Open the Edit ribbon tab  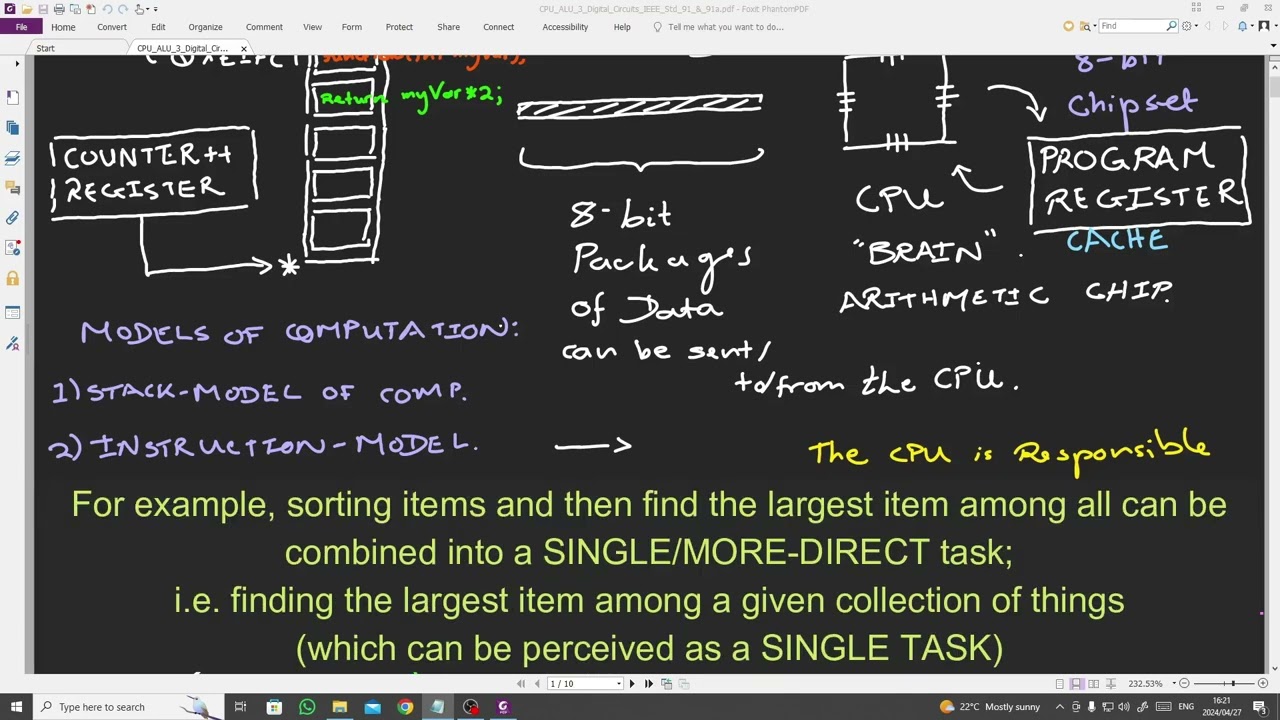[158, 27]
